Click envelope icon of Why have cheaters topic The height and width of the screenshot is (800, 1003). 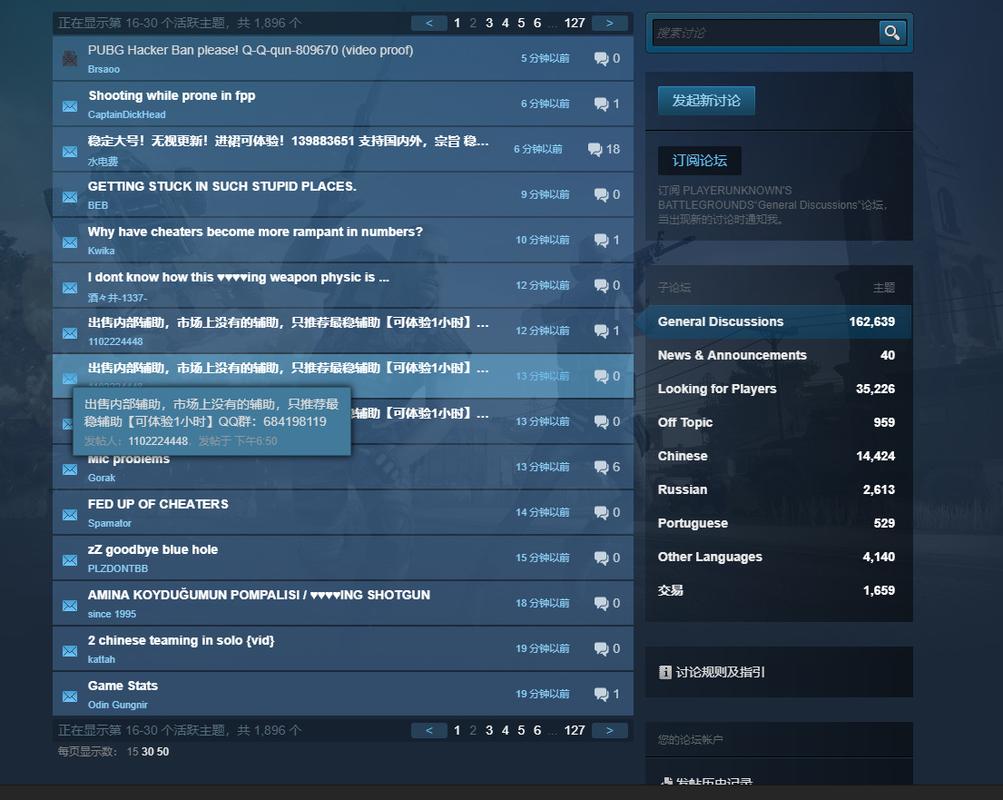(x=70, y=242)
